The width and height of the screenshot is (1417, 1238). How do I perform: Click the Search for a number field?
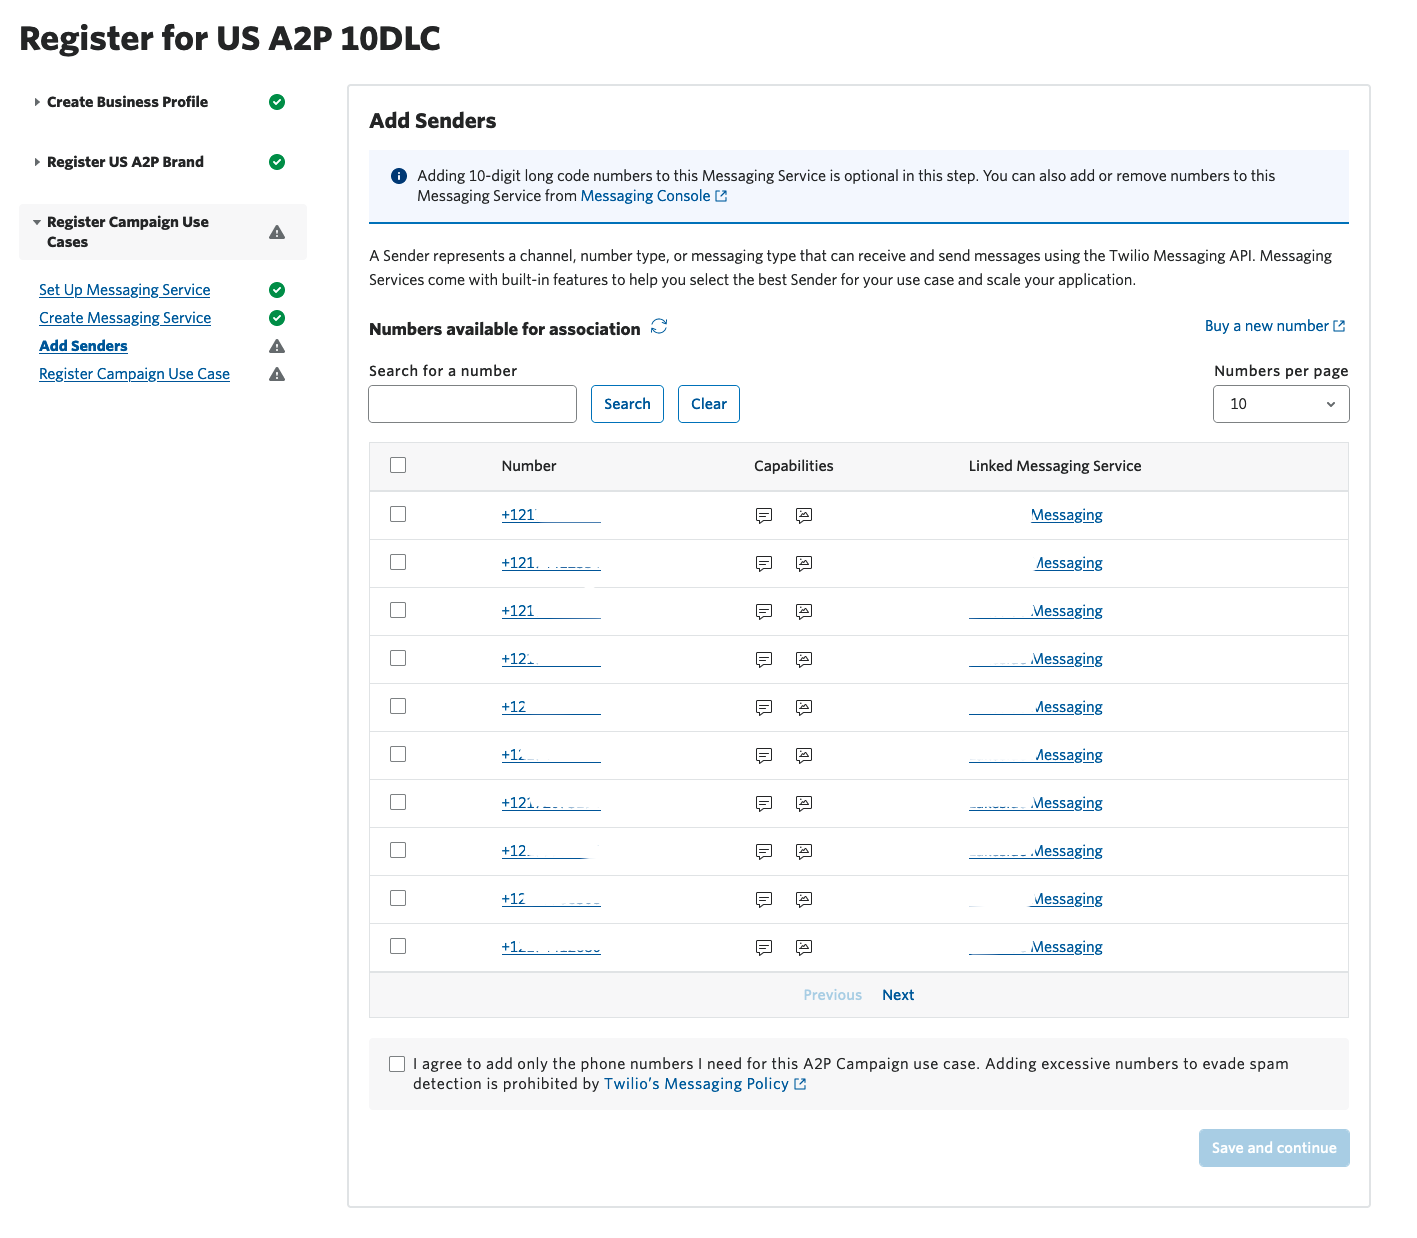[472, 404]
